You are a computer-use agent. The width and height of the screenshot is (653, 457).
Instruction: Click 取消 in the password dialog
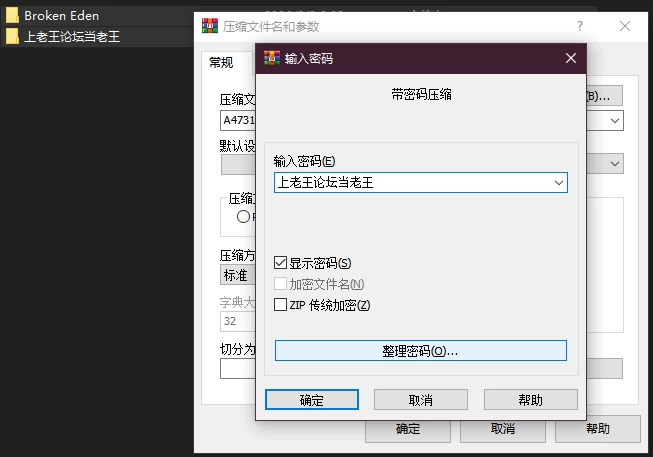(x=421, y=400)
